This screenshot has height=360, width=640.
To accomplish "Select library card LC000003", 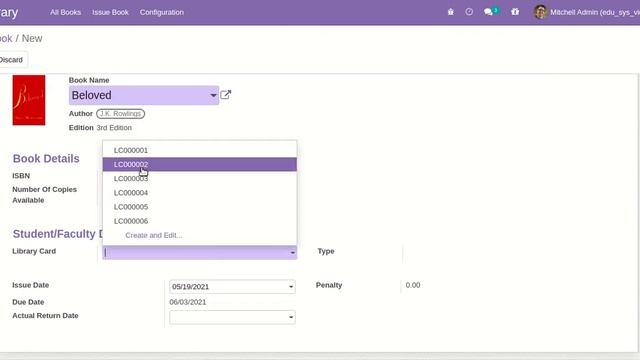I will tap(200, 179).
